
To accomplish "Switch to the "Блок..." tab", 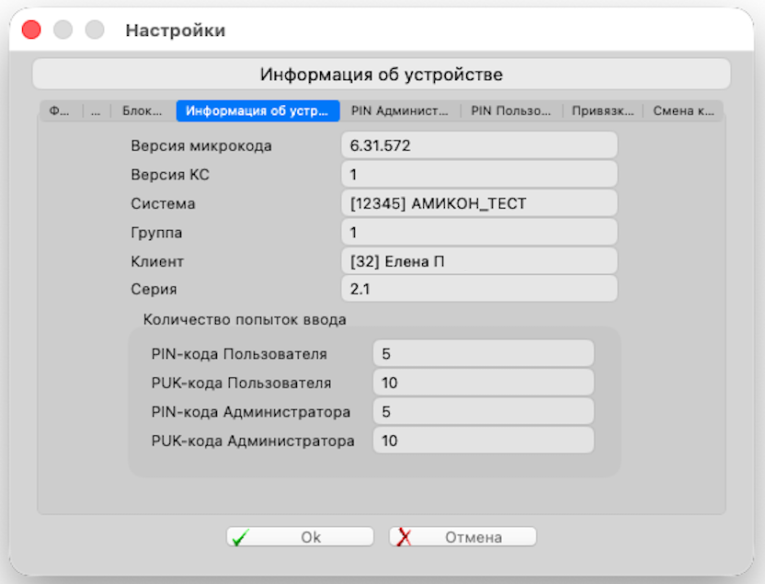I will pyautogui.click(x=142, y=111).
